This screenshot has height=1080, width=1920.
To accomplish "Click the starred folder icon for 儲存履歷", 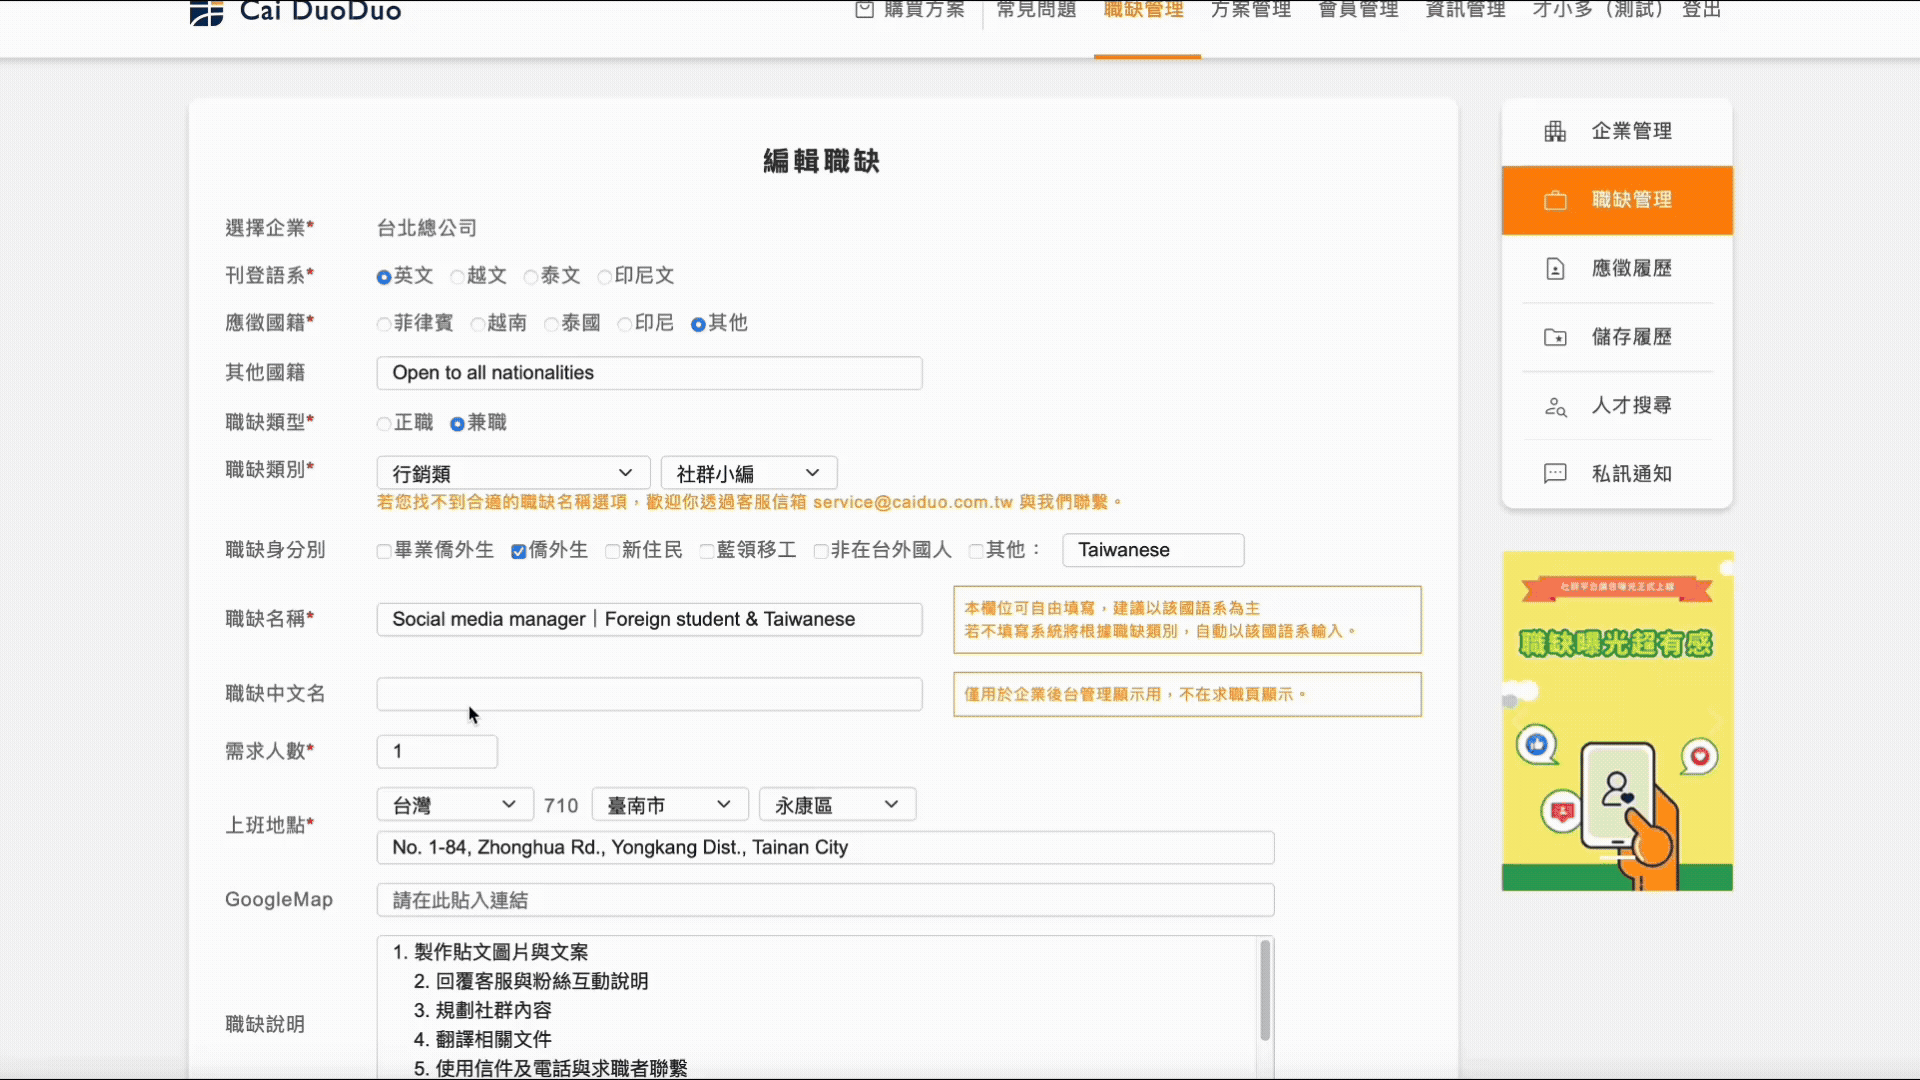I will pos(1555,337).
